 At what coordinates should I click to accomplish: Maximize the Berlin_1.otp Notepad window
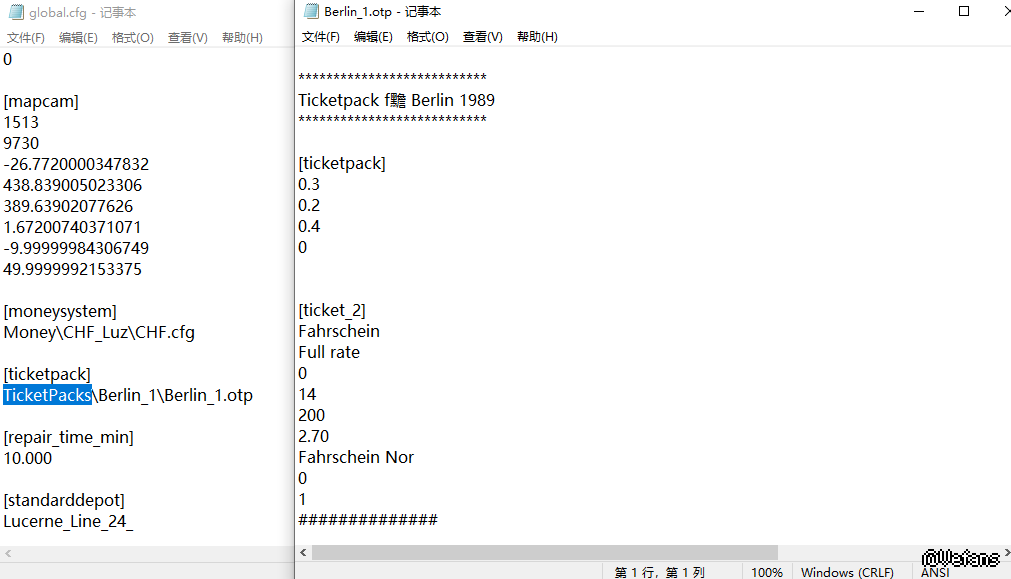point(964,12)
